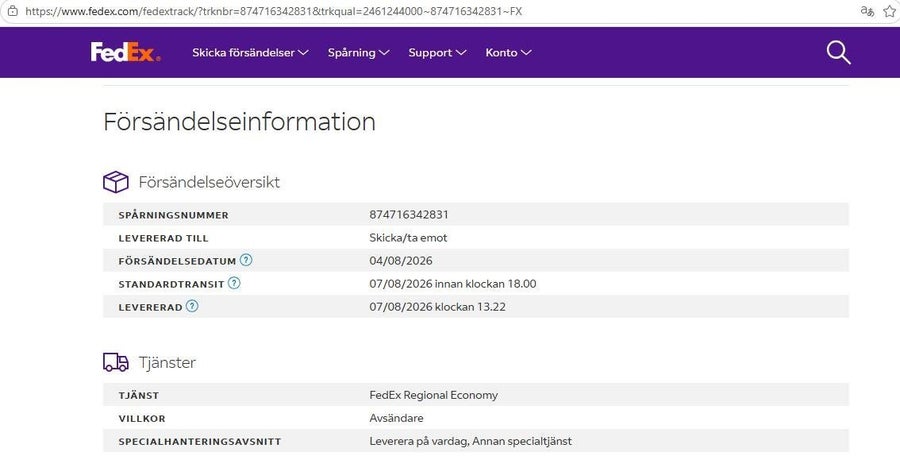The image size is (900, 456).
Task: Open the search magnifier icon
Action: (839, 53)
